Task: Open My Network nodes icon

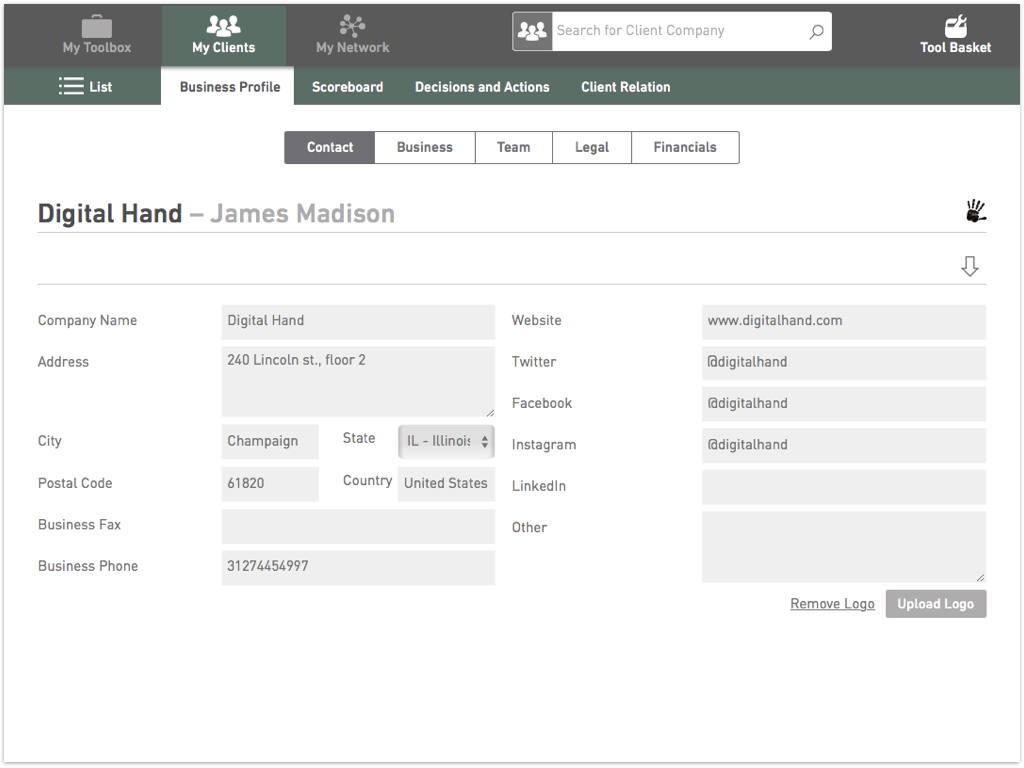Action: point(352,25)
